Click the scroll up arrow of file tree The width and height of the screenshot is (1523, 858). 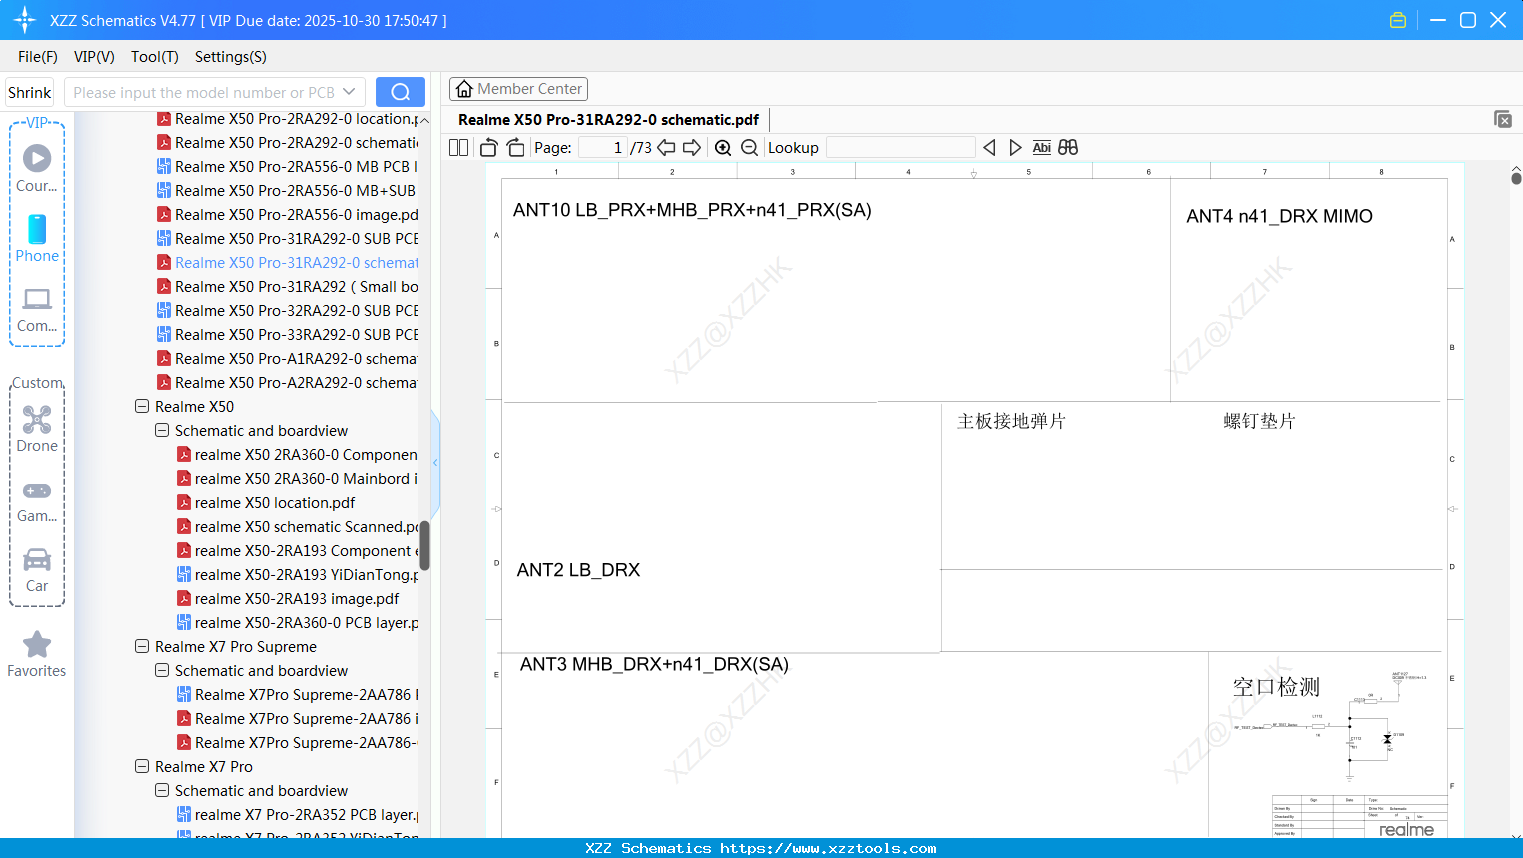[424, 120]
